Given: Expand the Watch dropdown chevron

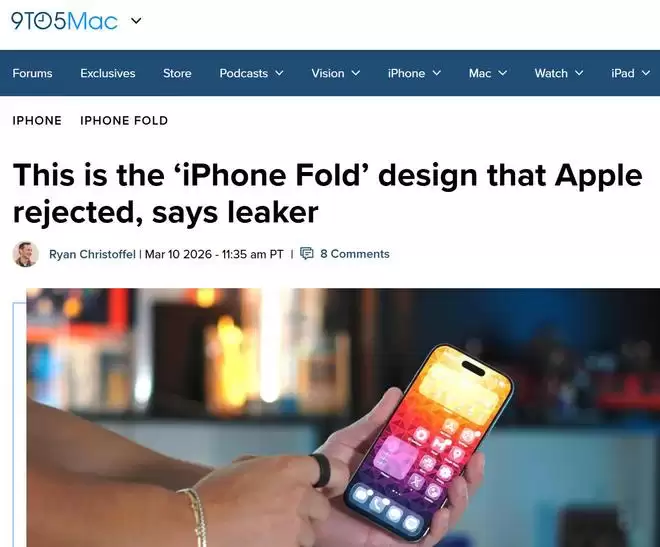Looking at the screenshot, I should 579,73.
